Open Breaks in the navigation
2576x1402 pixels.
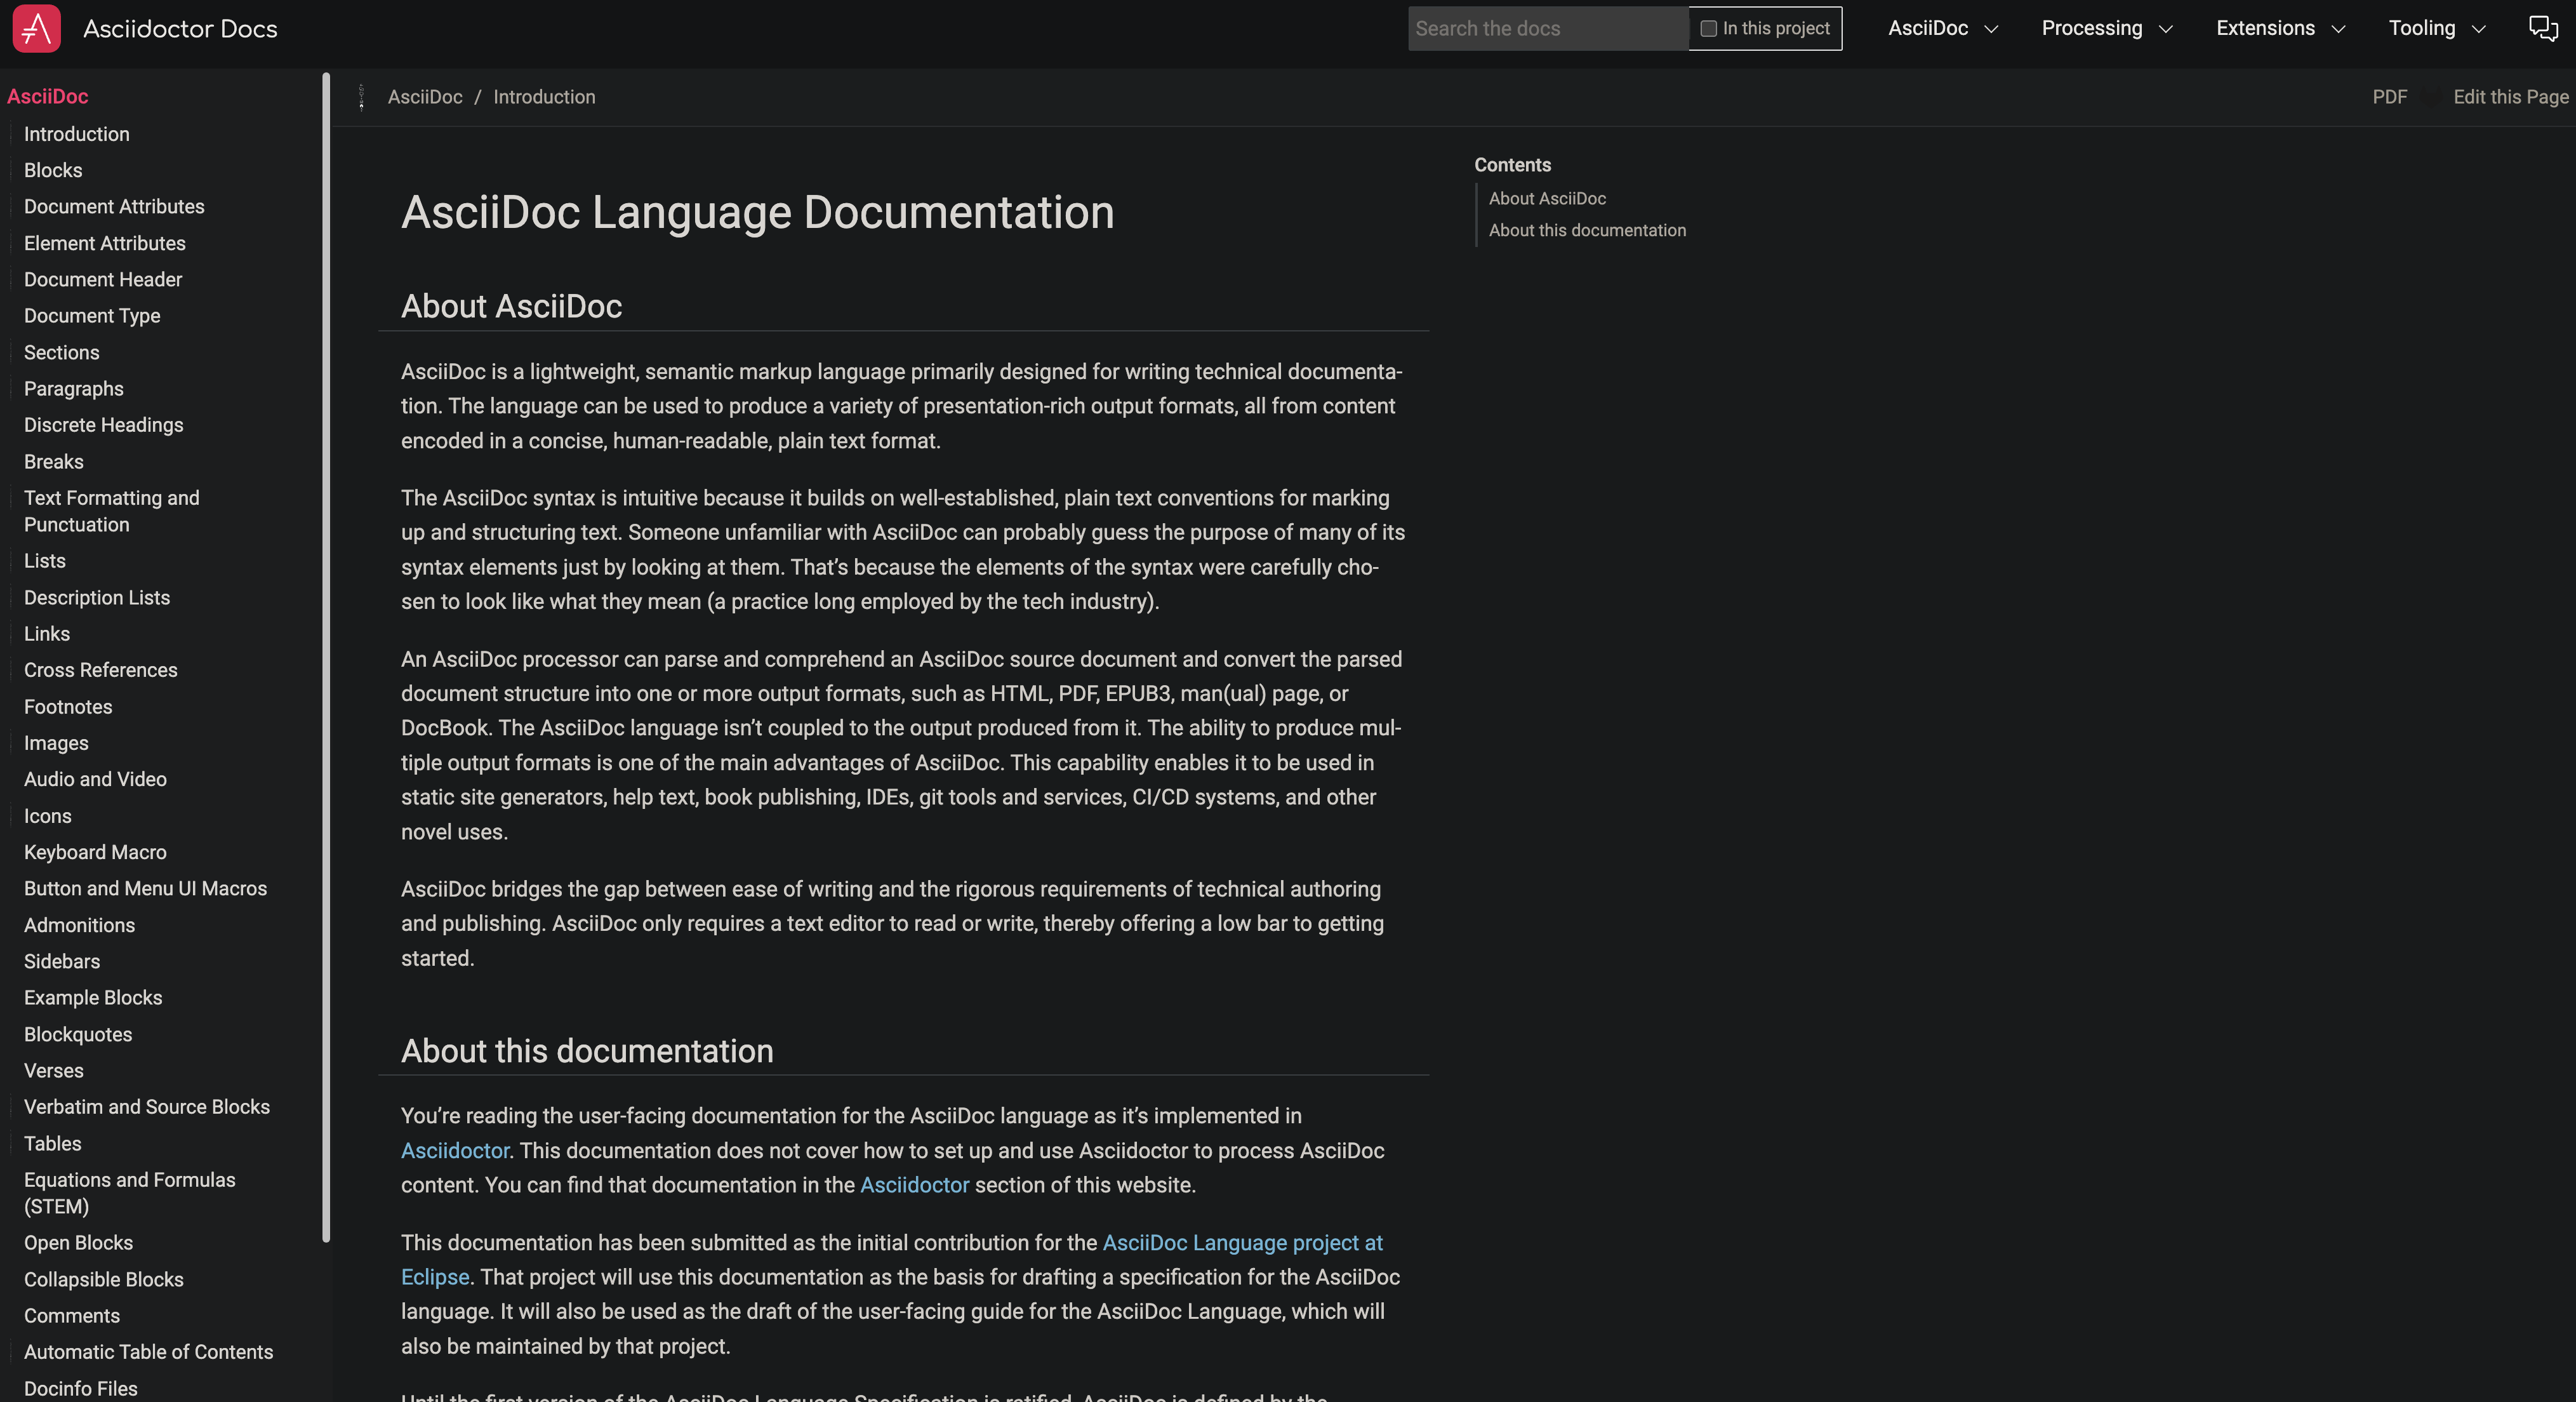pos(53,462)
